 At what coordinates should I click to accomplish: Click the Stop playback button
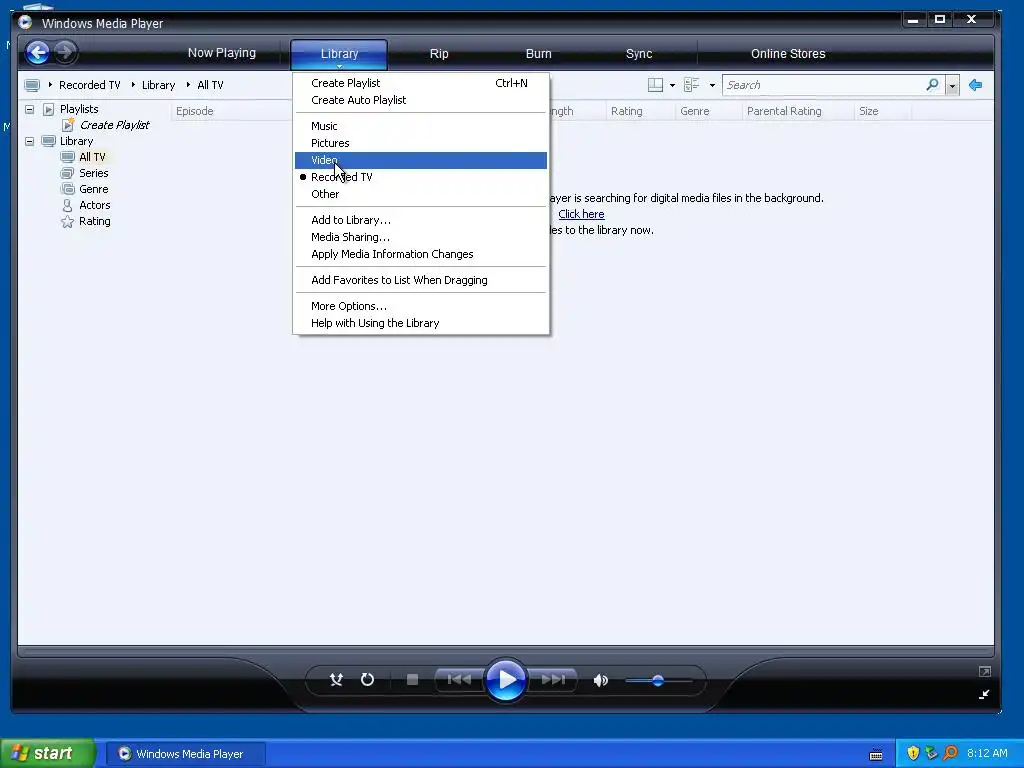click(412, 680)
